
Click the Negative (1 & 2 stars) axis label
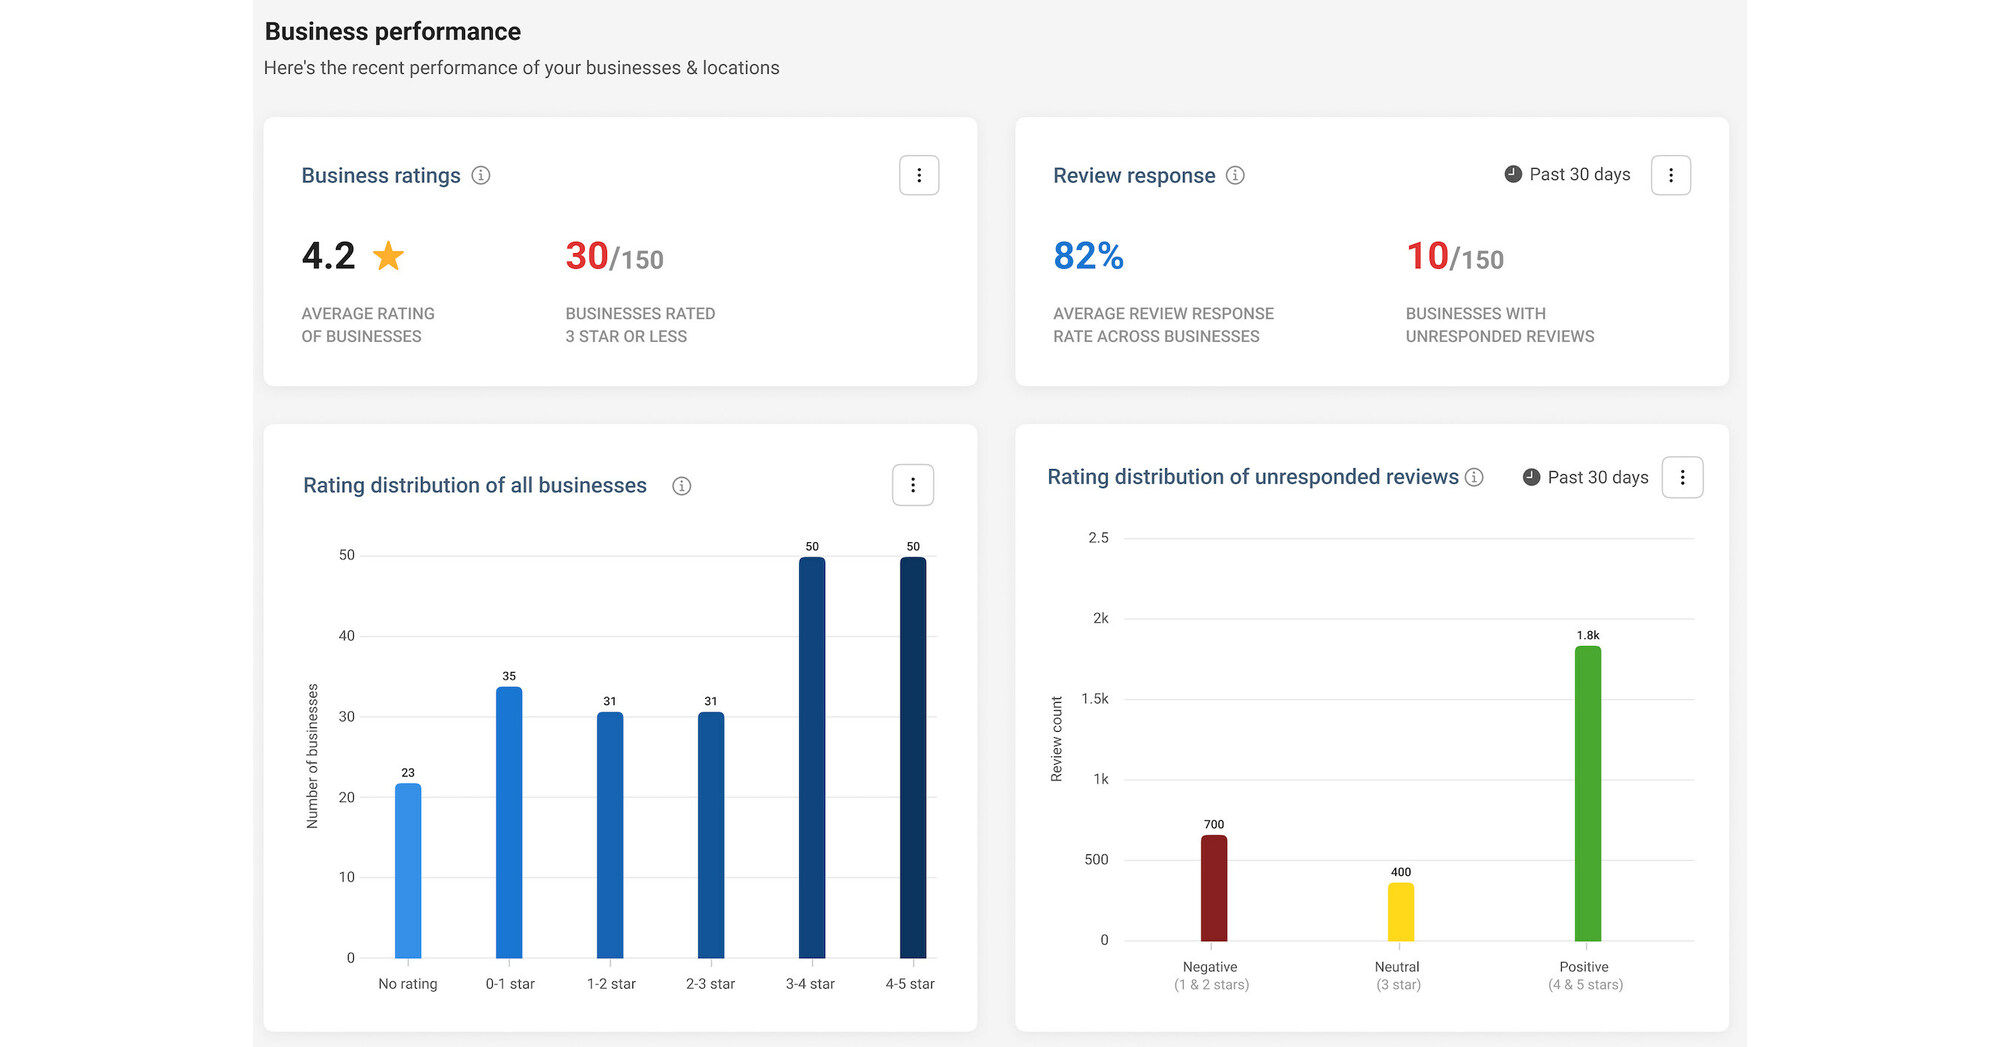point(1211,976)
